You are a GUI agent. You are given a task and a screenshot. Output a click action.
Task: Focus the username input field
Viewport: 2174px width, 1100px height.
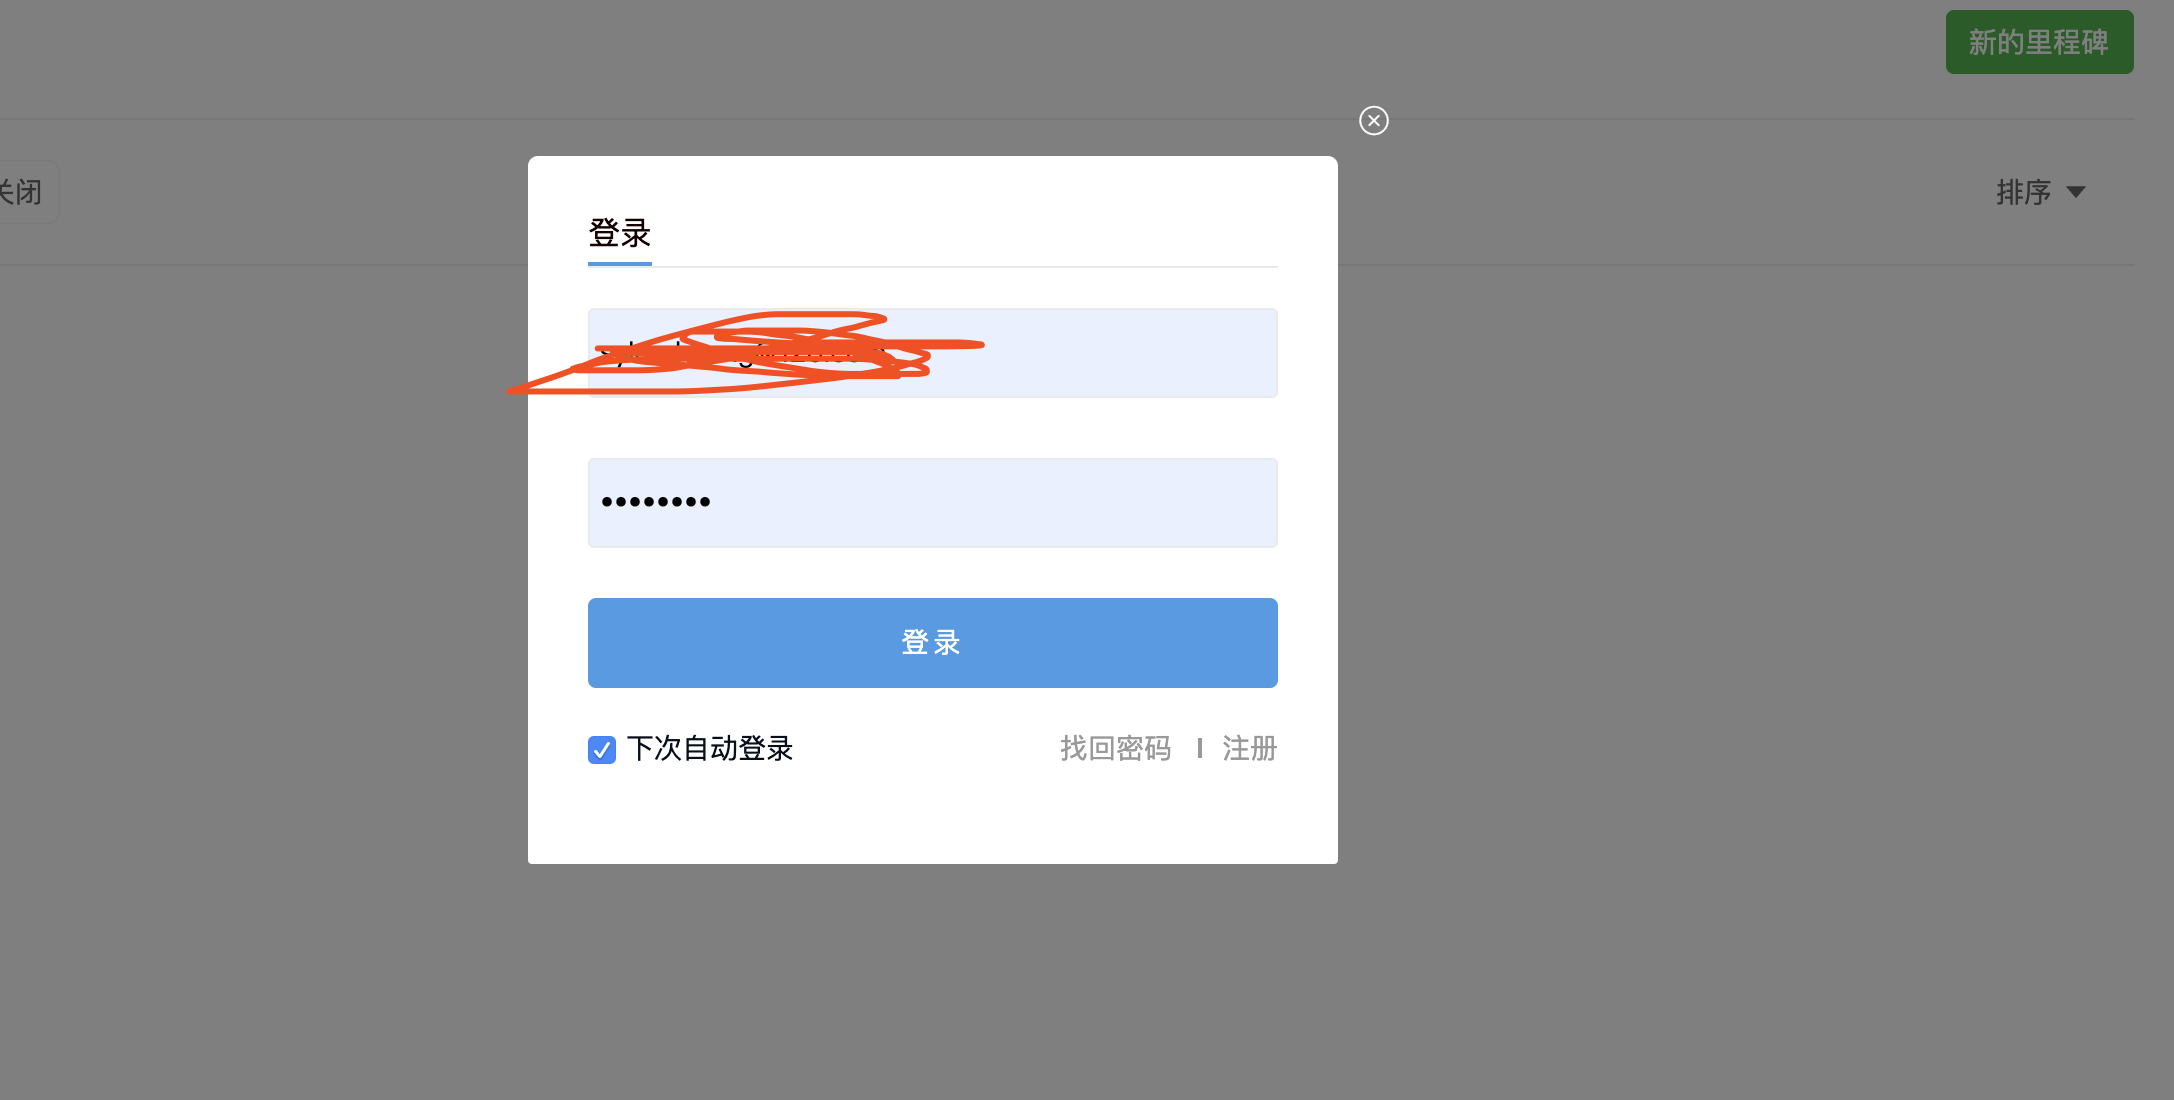click(933, 353)
